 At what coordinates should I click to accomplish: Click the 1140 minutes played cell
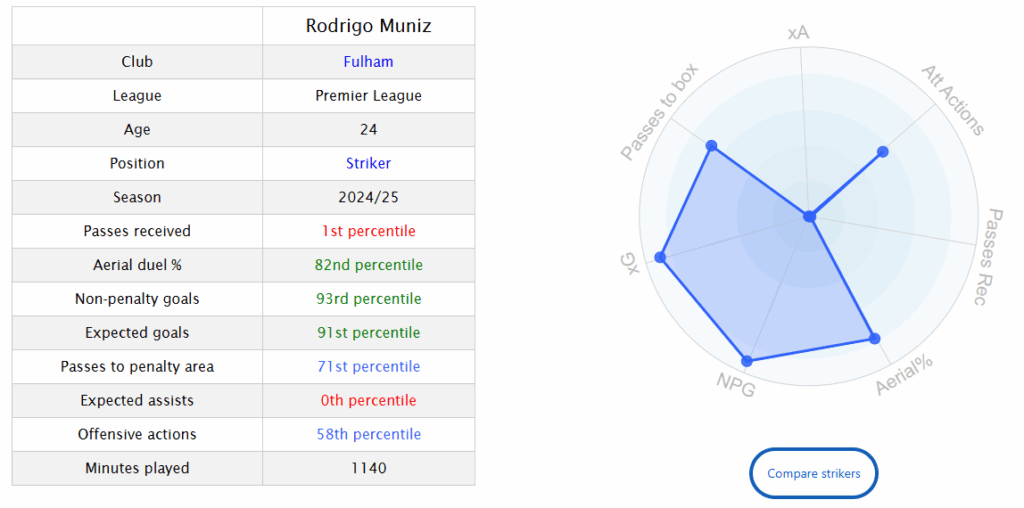click(368, 468)
